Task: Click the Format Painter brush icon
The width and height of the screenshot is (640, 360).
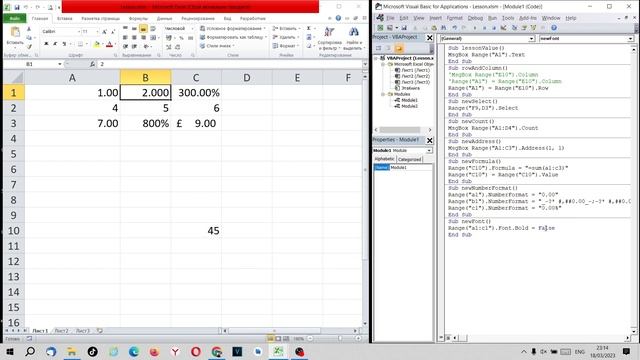Action: 29,47
